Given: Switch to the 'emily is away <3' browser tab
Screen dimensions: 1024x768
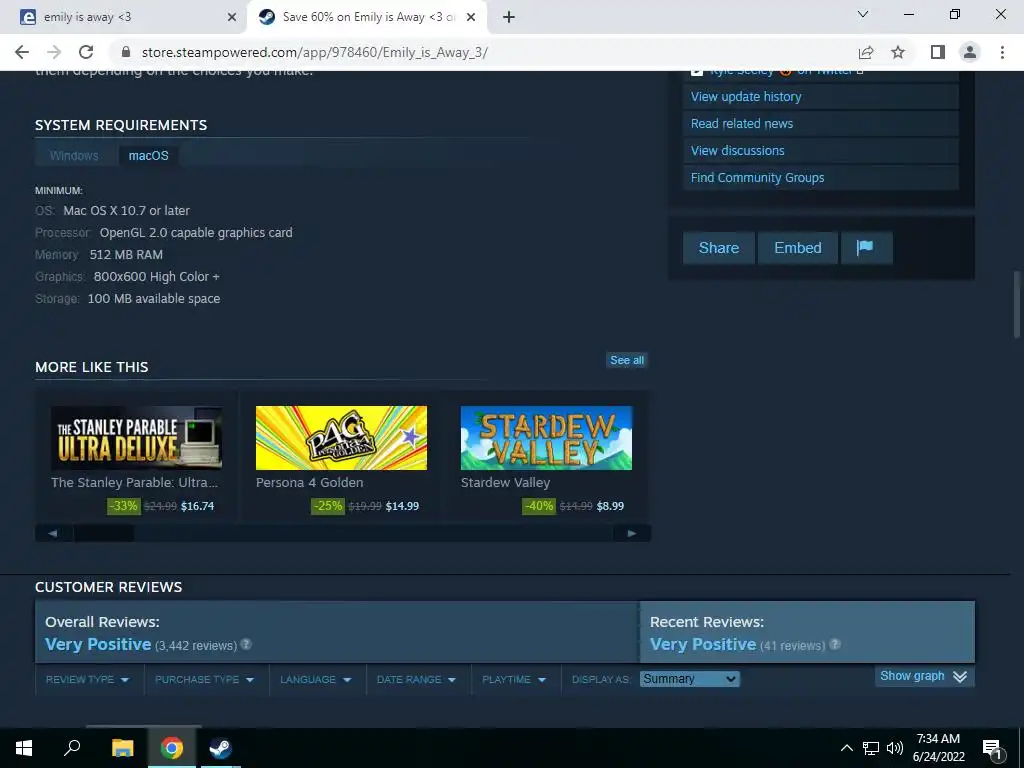Looking at the screenshot, I should (x=123, y=18).
